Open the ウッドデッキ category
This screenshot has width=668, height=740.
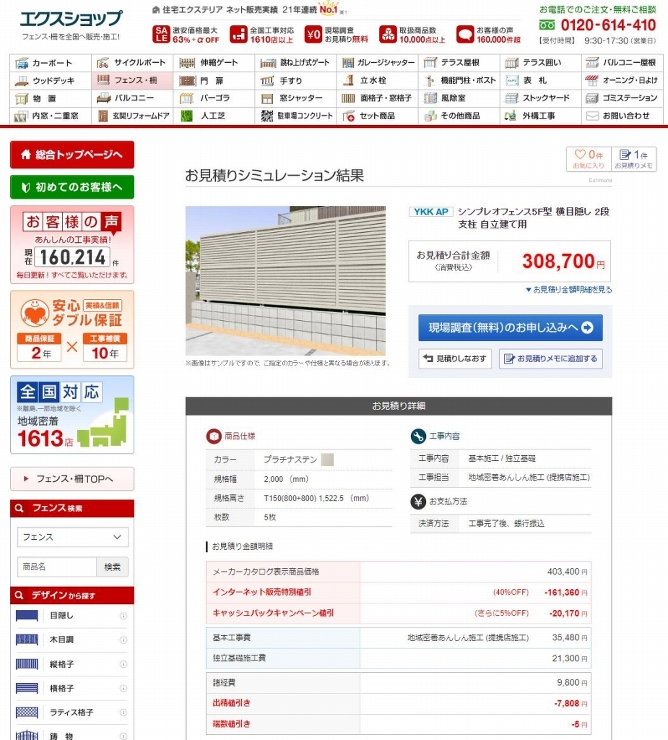[x=50, y=80]
